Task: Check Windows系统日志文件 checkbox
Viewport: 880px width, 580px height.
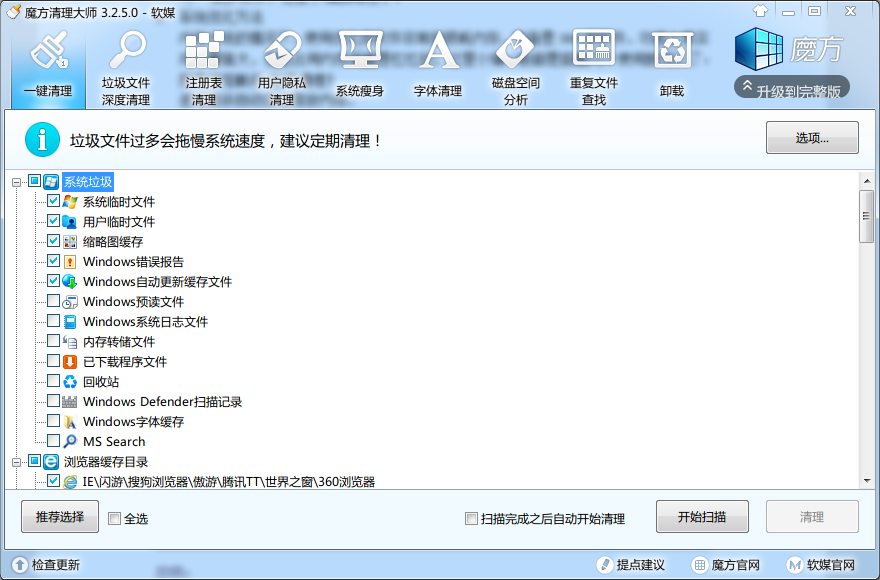Action: coord(53,321)
